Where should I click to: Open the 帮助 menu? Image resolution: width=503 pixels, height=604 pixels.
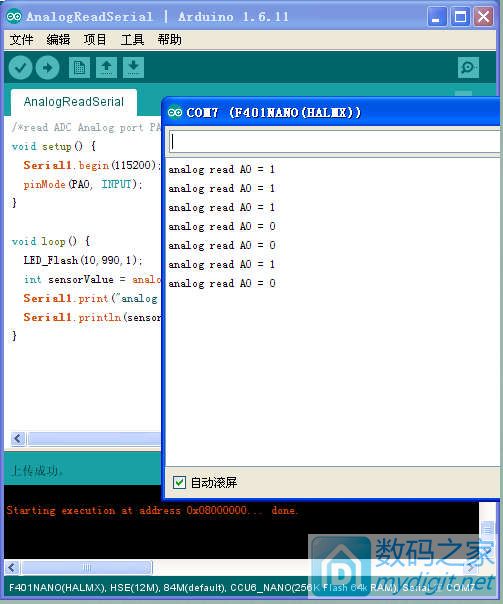pos(169,39)
